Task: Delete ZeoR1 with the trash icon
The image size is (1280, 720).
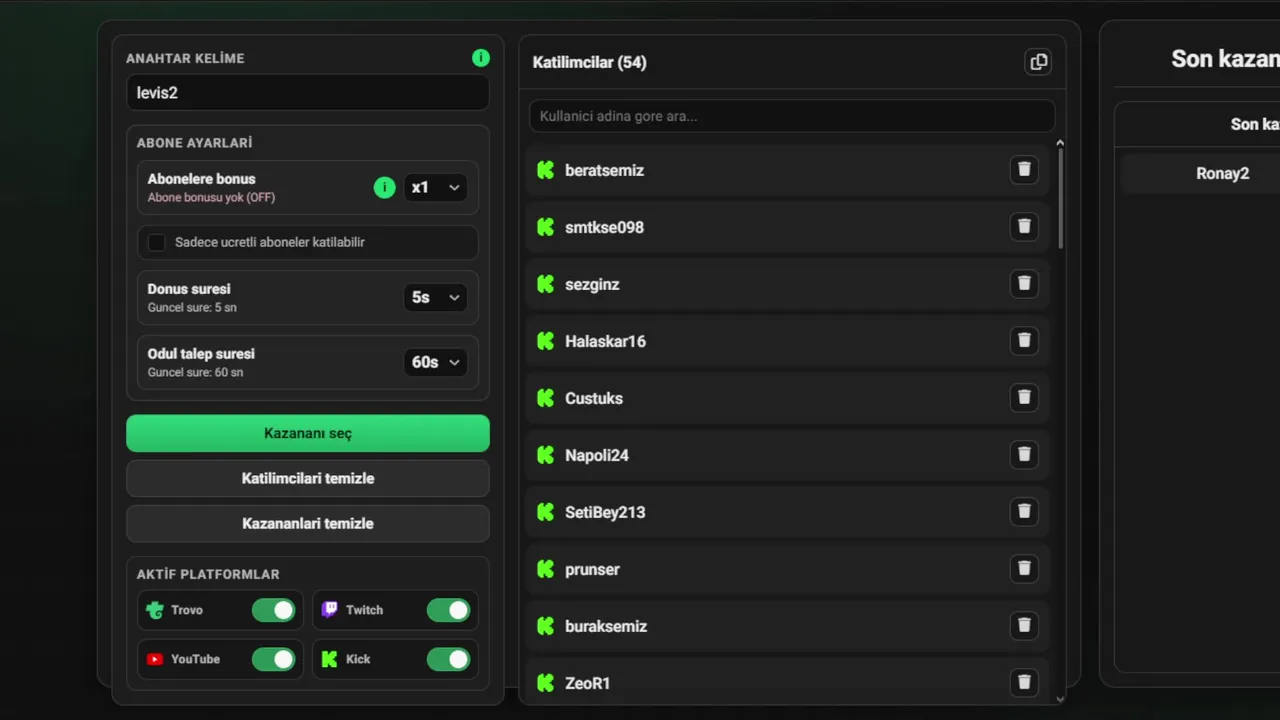Action: pos(1024,683)
